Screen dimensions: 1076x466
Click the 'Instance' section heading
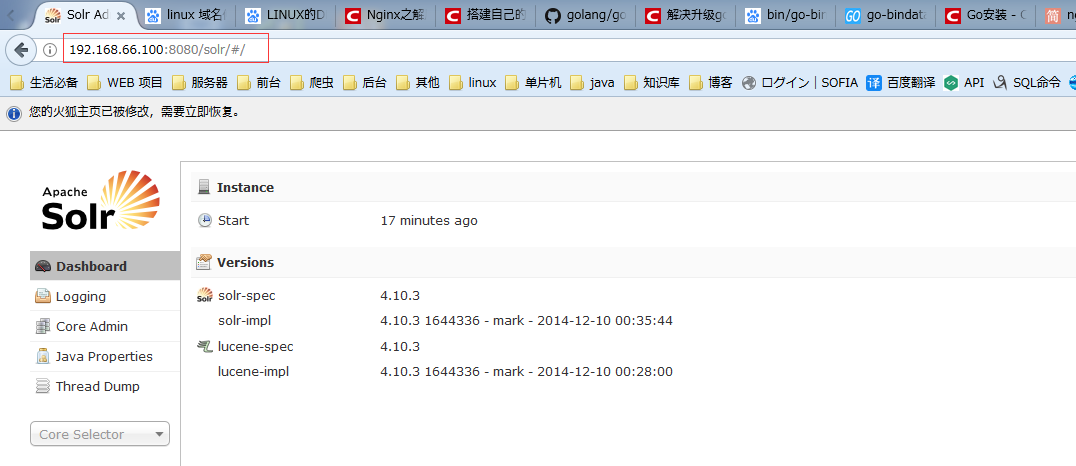[x=245, y=187]
